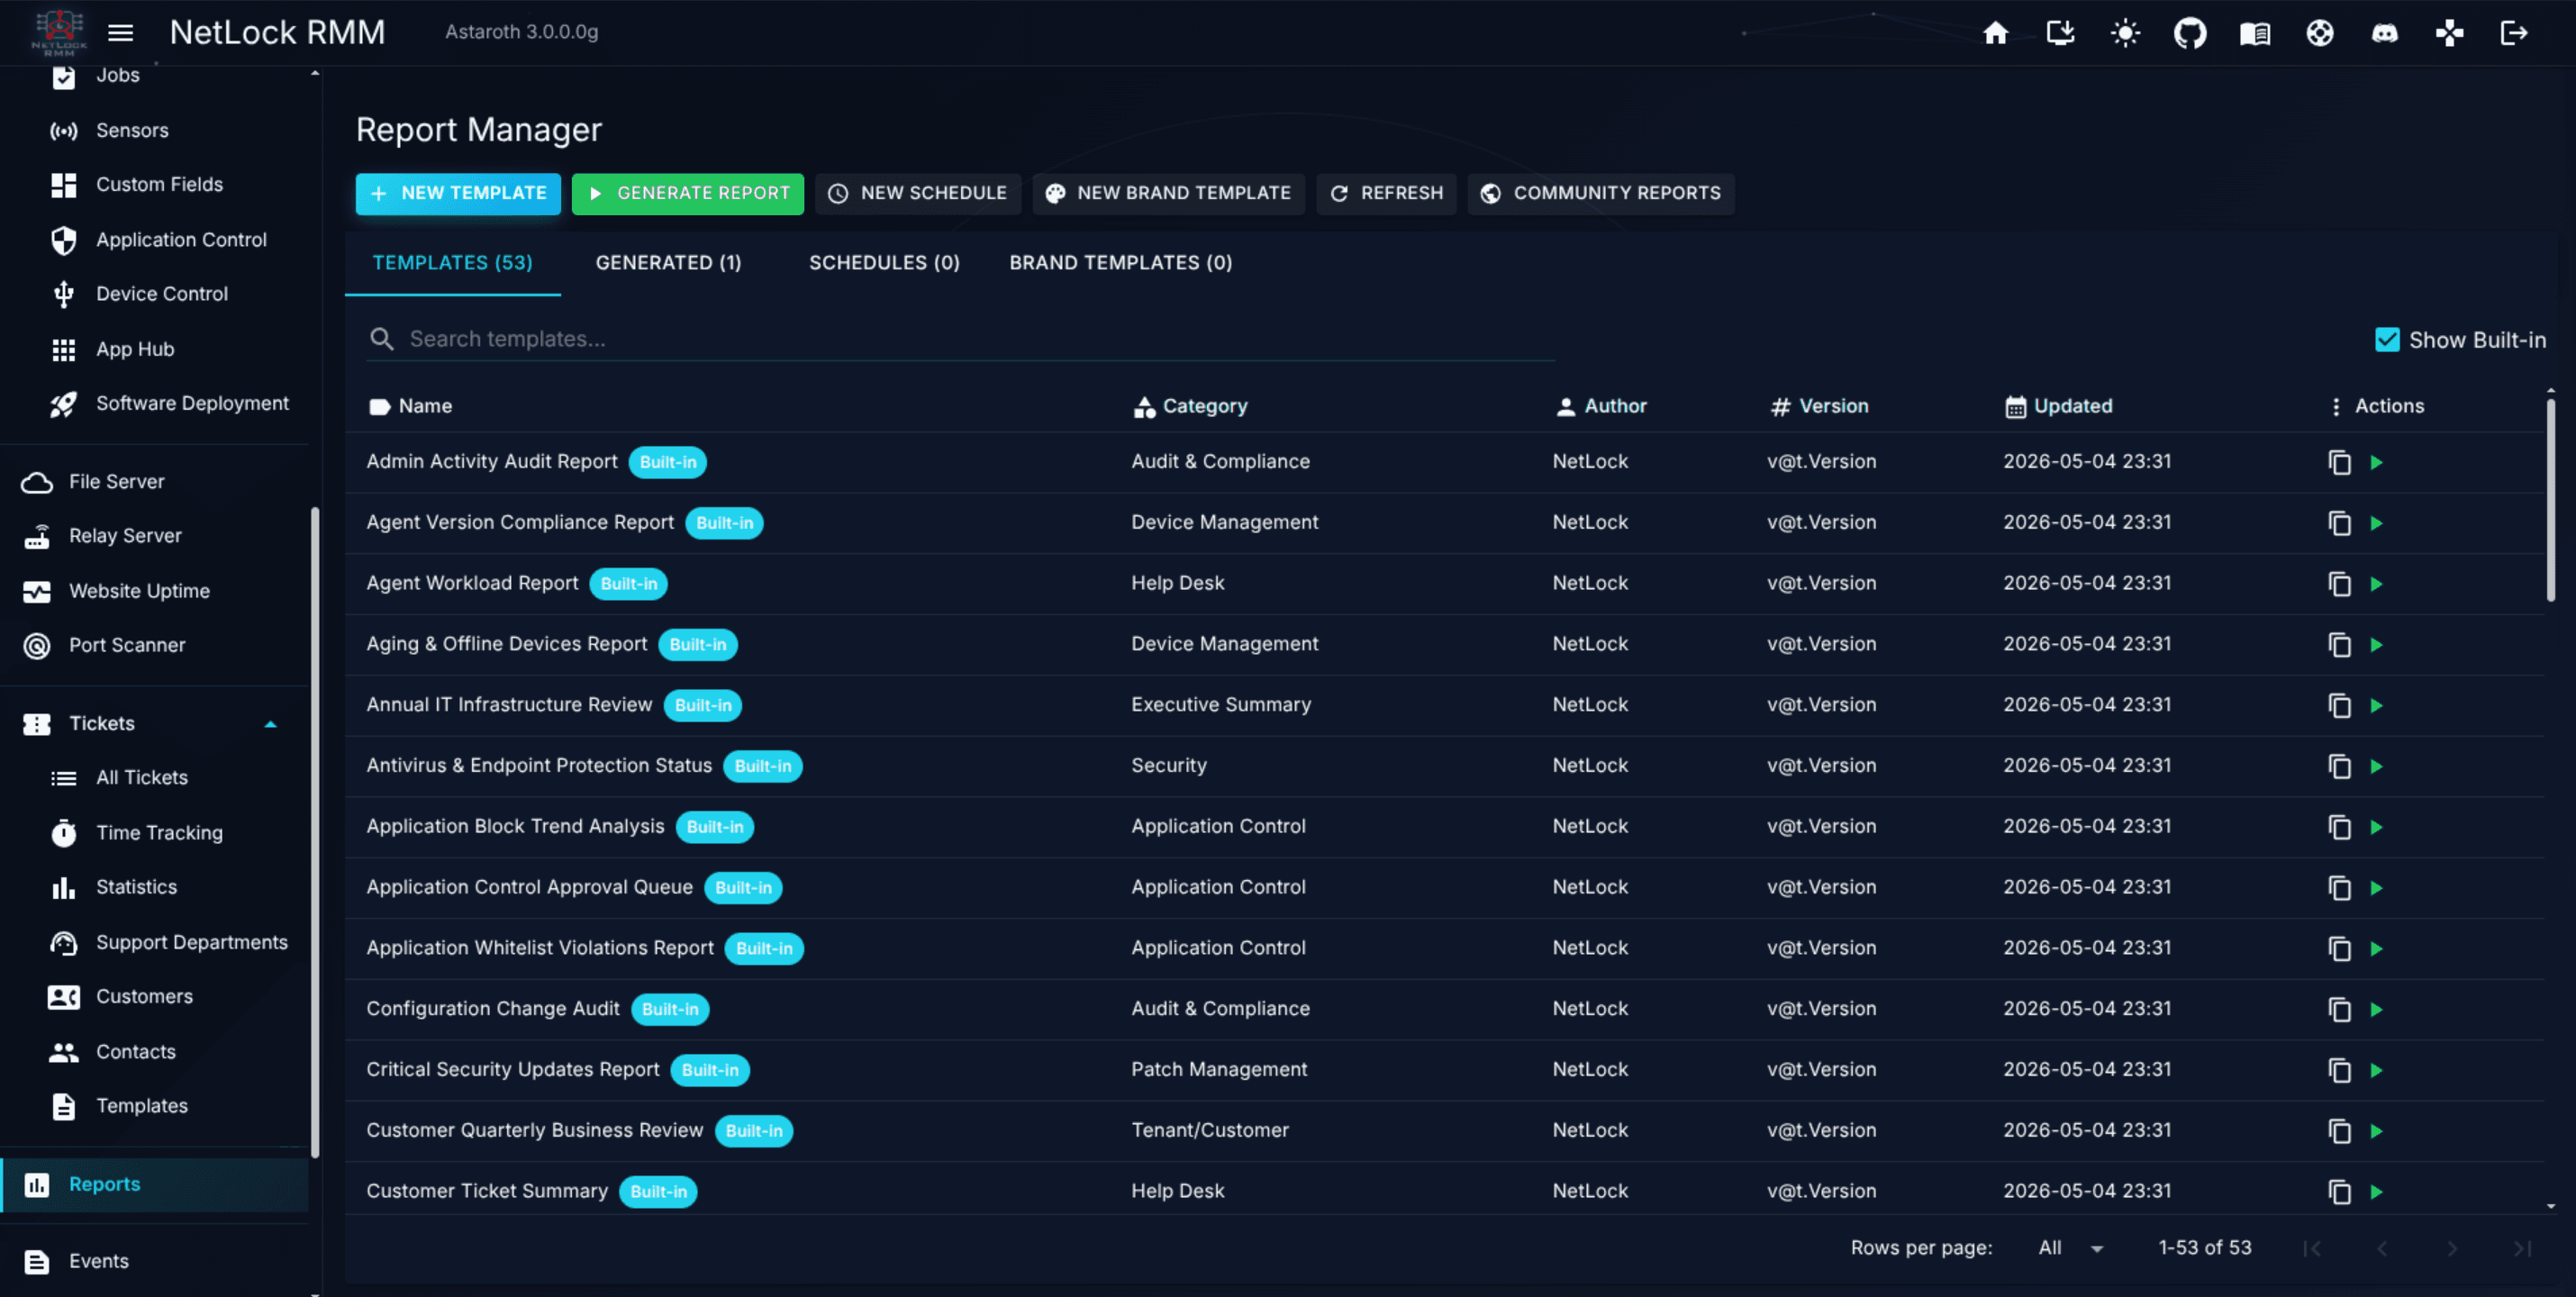Open Application Control in the sidebar
2576x1297 pixels.
tap(155, 240)
